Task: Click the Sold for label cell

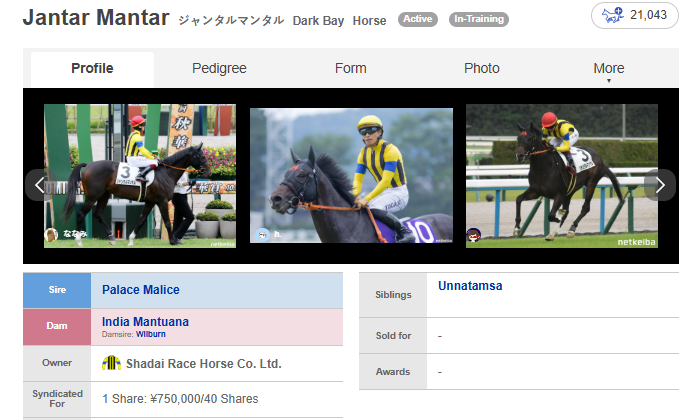Action: tap(393, 336)
